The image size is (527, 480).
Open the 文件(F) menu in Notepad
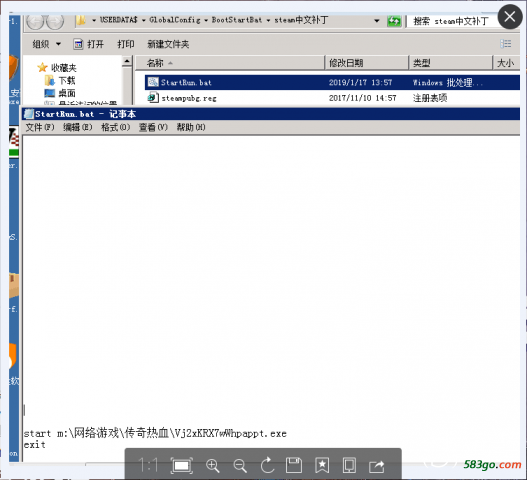(x=40, y=127)
